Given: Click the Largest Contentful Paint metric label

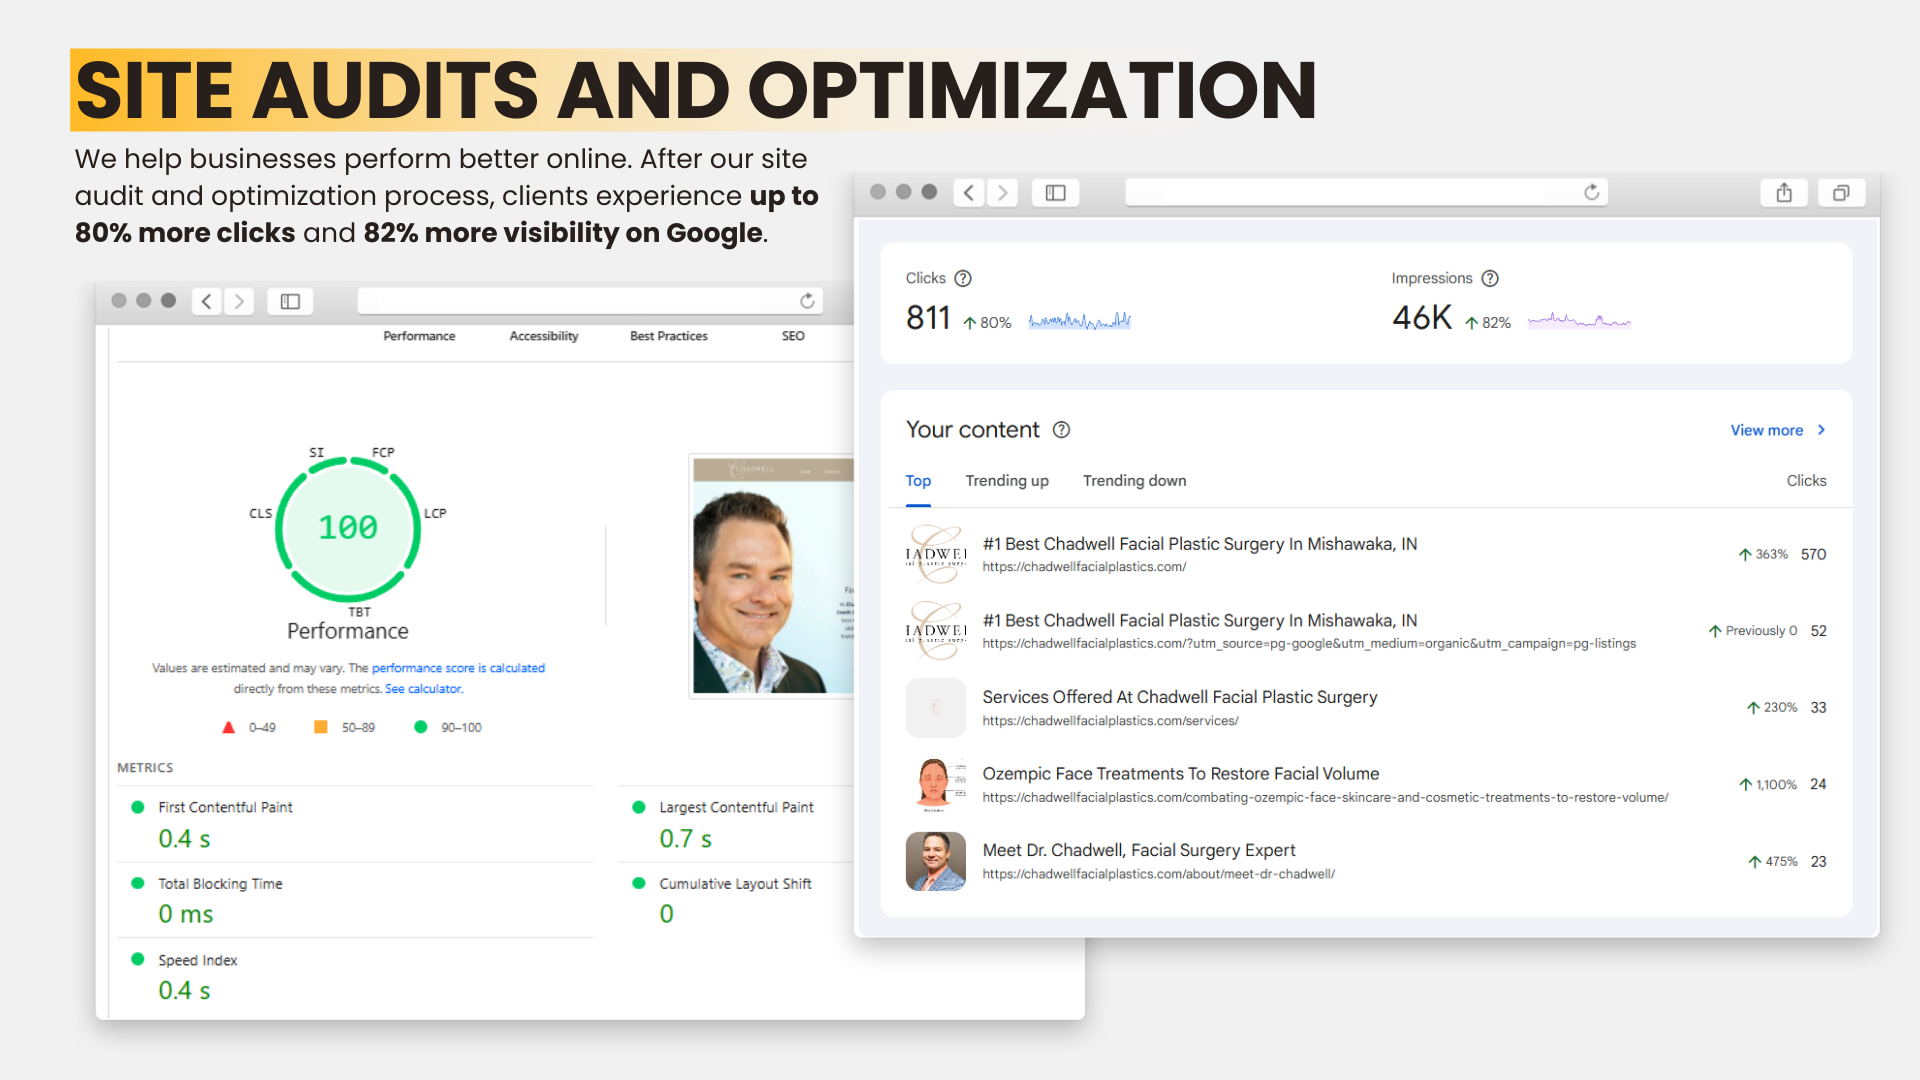Looking at the screenshot, I should (x=737, y=807).
